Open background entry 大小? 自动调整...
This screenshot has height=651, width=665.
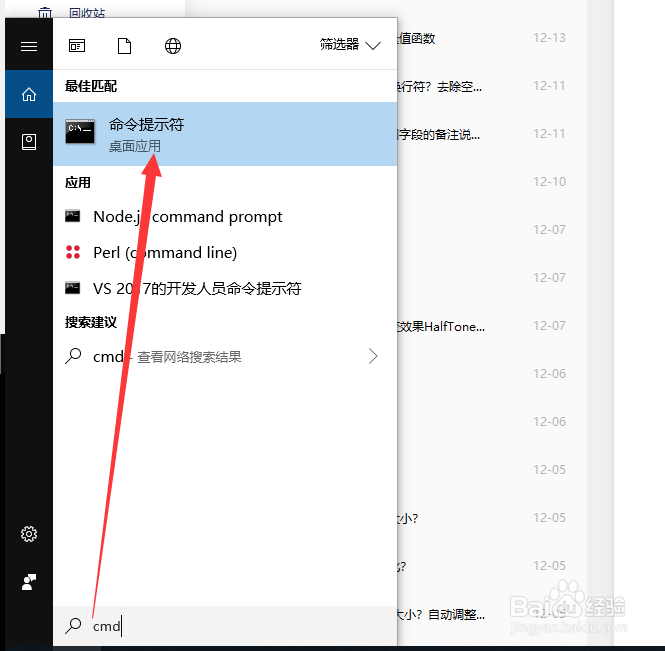click(441, 615)
